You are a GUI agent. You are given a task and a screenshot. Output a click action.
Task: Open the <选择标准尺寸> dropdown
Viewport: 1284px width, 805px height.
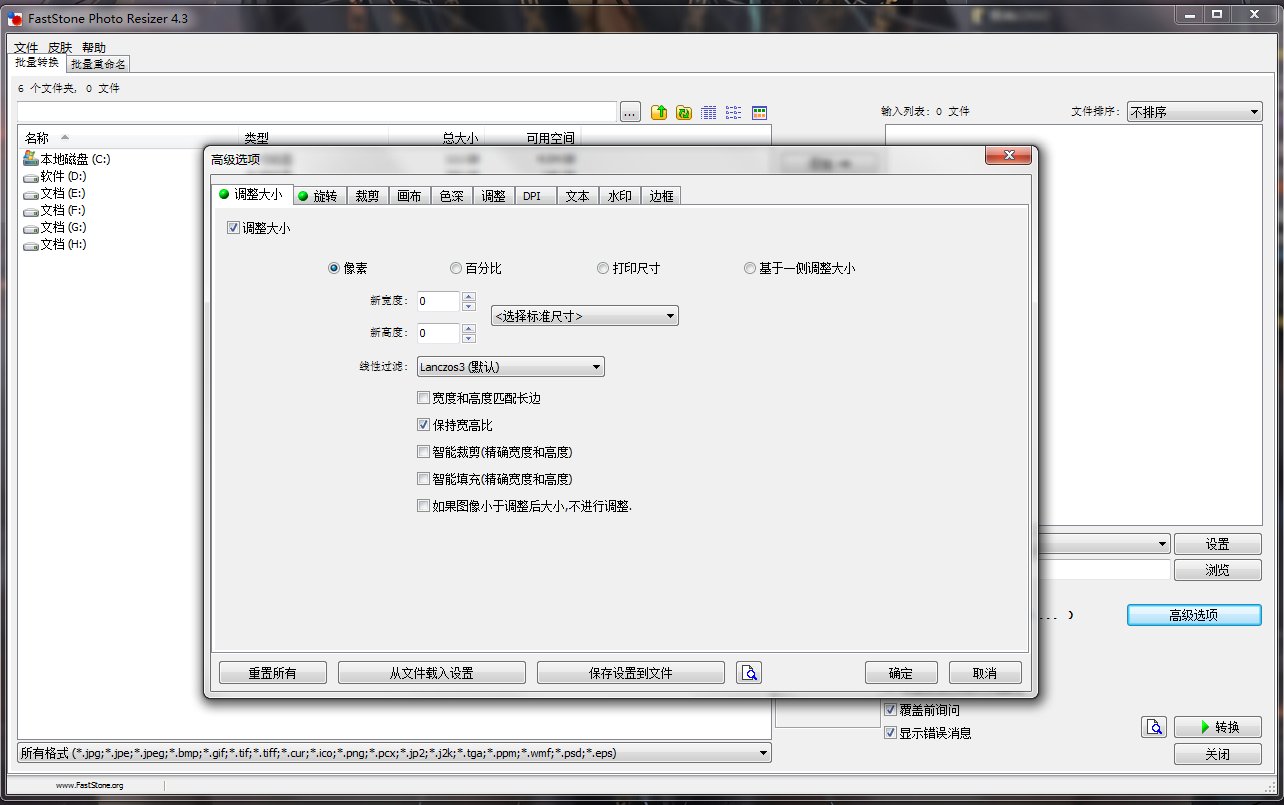point(585,316)
